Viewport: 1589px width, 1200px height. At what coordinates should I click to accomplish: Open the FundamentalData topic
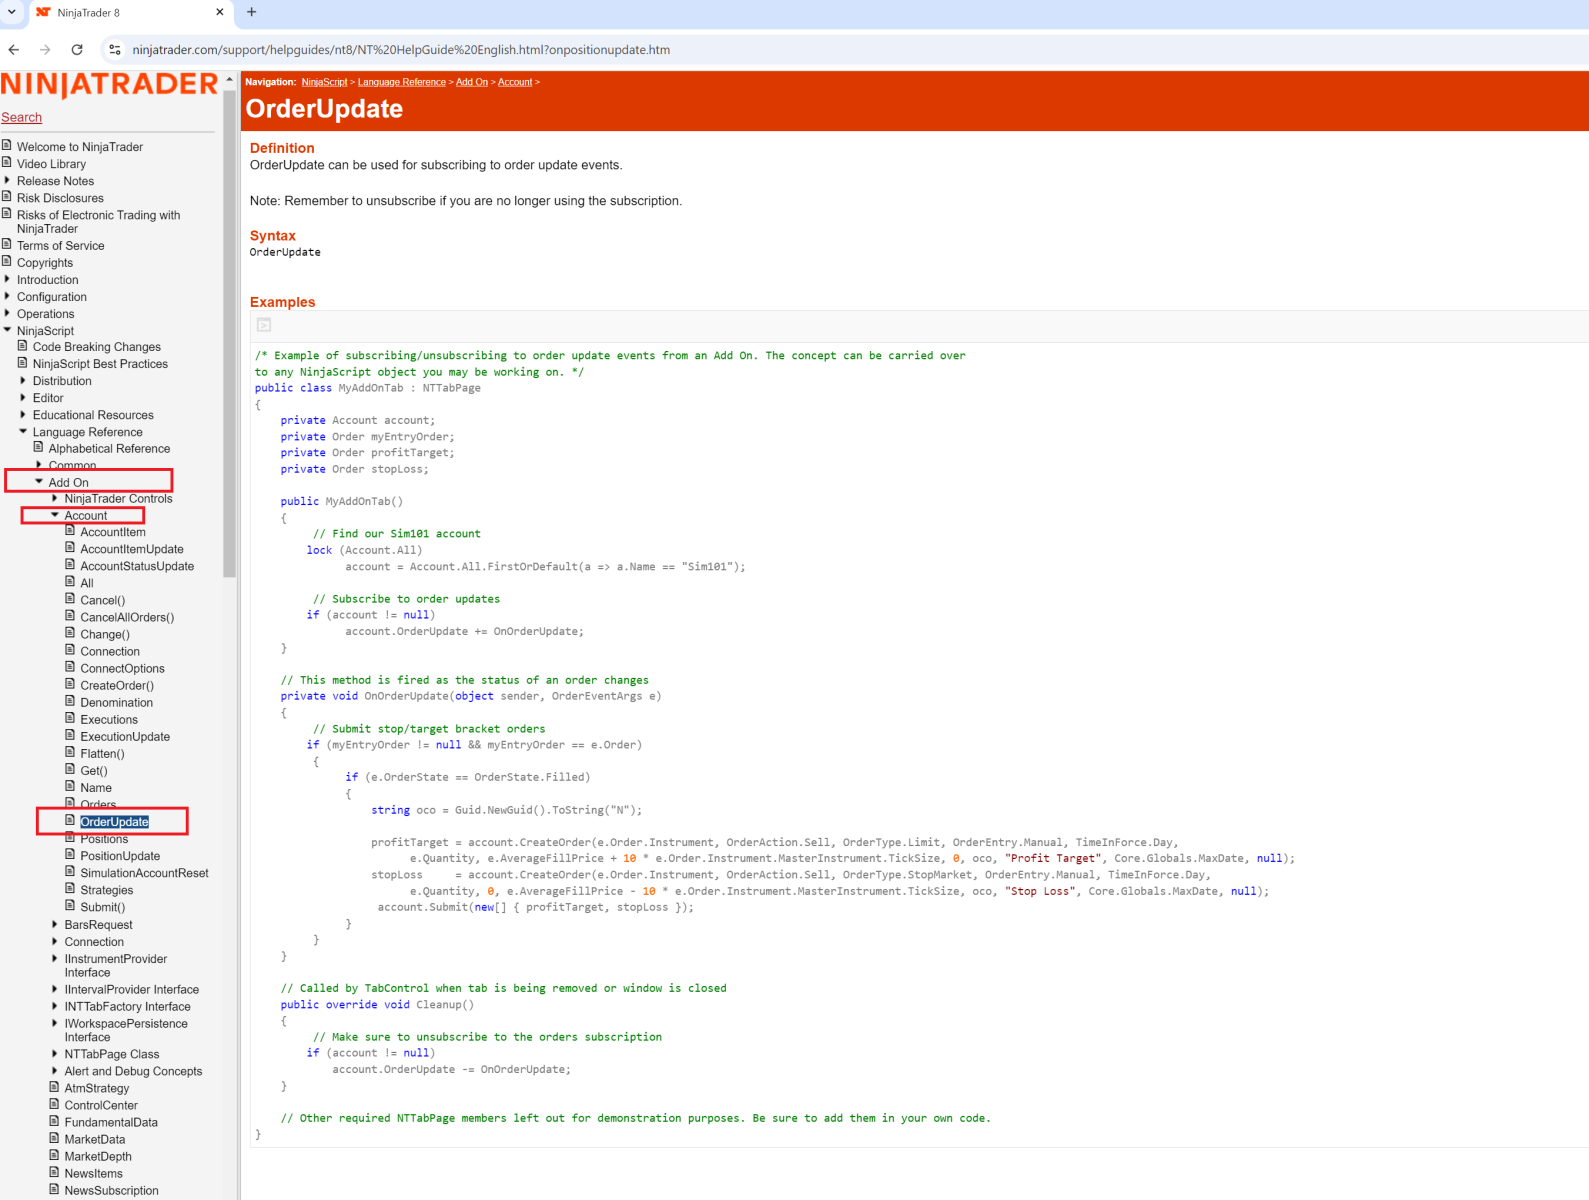tap(111, 1122)
